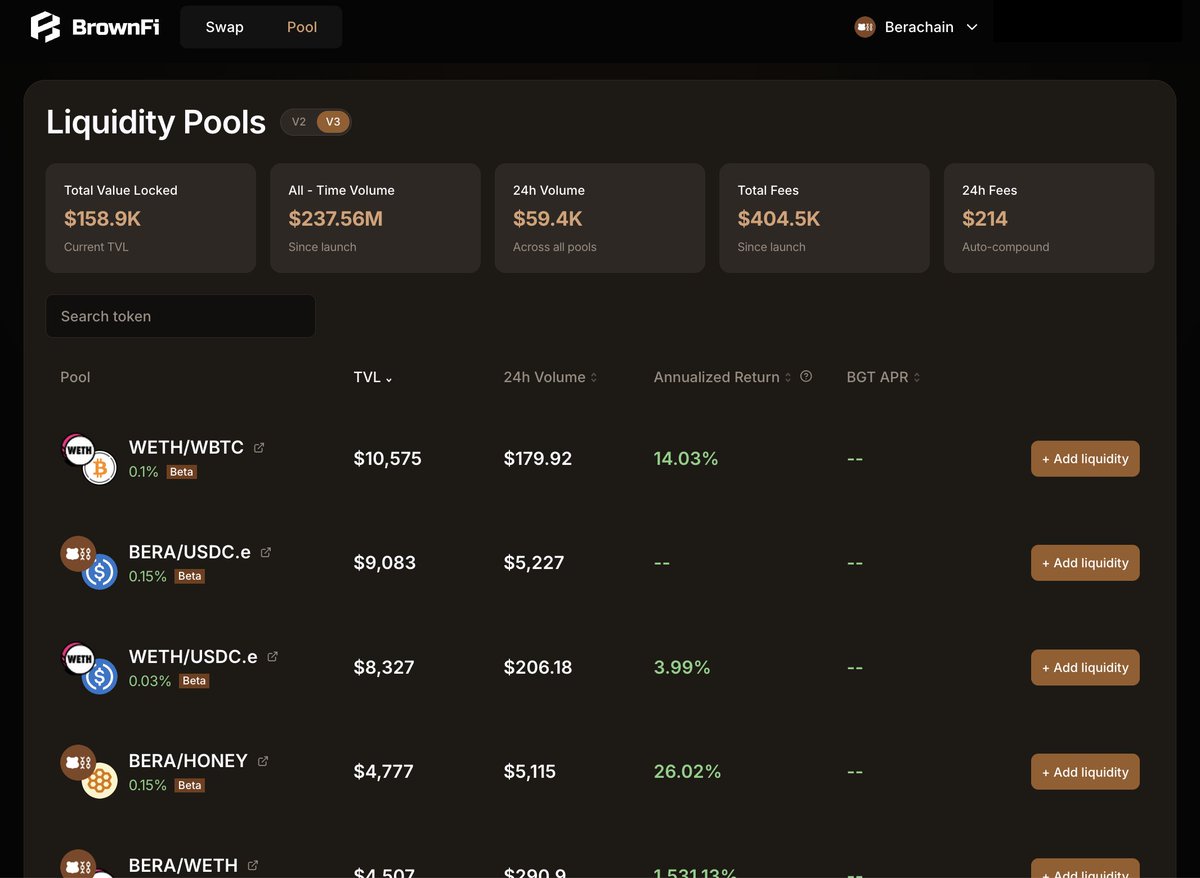The height and width of the screenshot is (878, 1200).
Task: Click the 0.15% fee on BERA/HONEY
Action: click(148, 785)
